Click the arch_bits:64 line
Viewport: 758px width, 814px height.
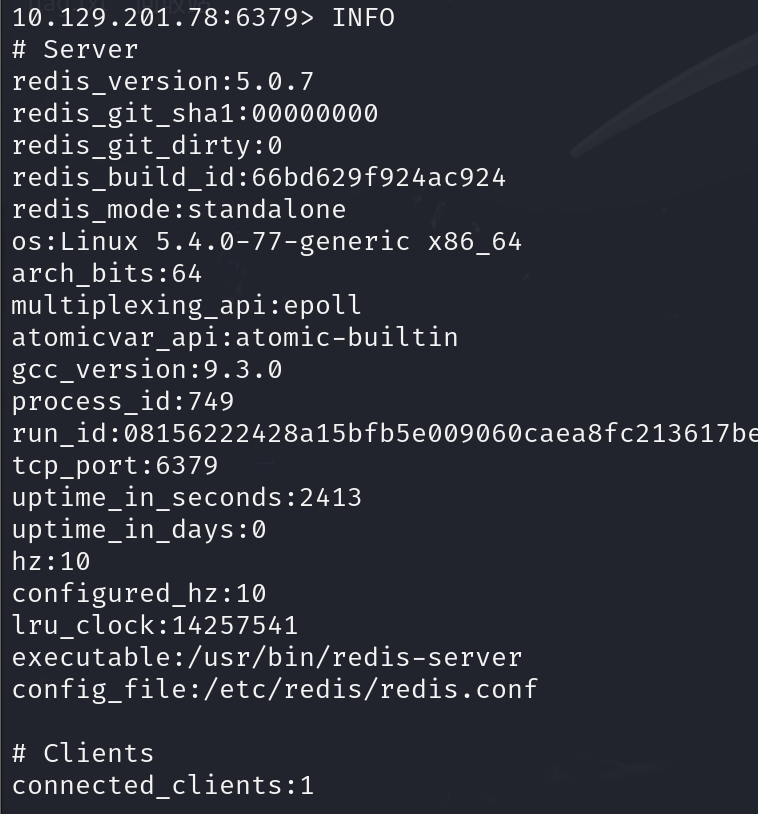(x=107, y=274)
